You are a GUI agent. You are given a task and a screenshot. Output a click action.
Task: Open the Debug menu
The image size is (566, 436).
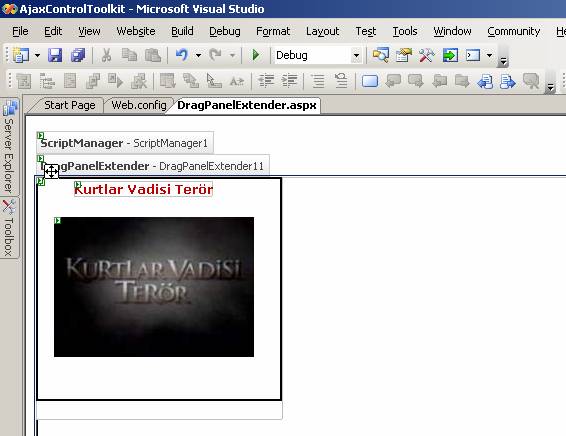click(x=225, y=31)
